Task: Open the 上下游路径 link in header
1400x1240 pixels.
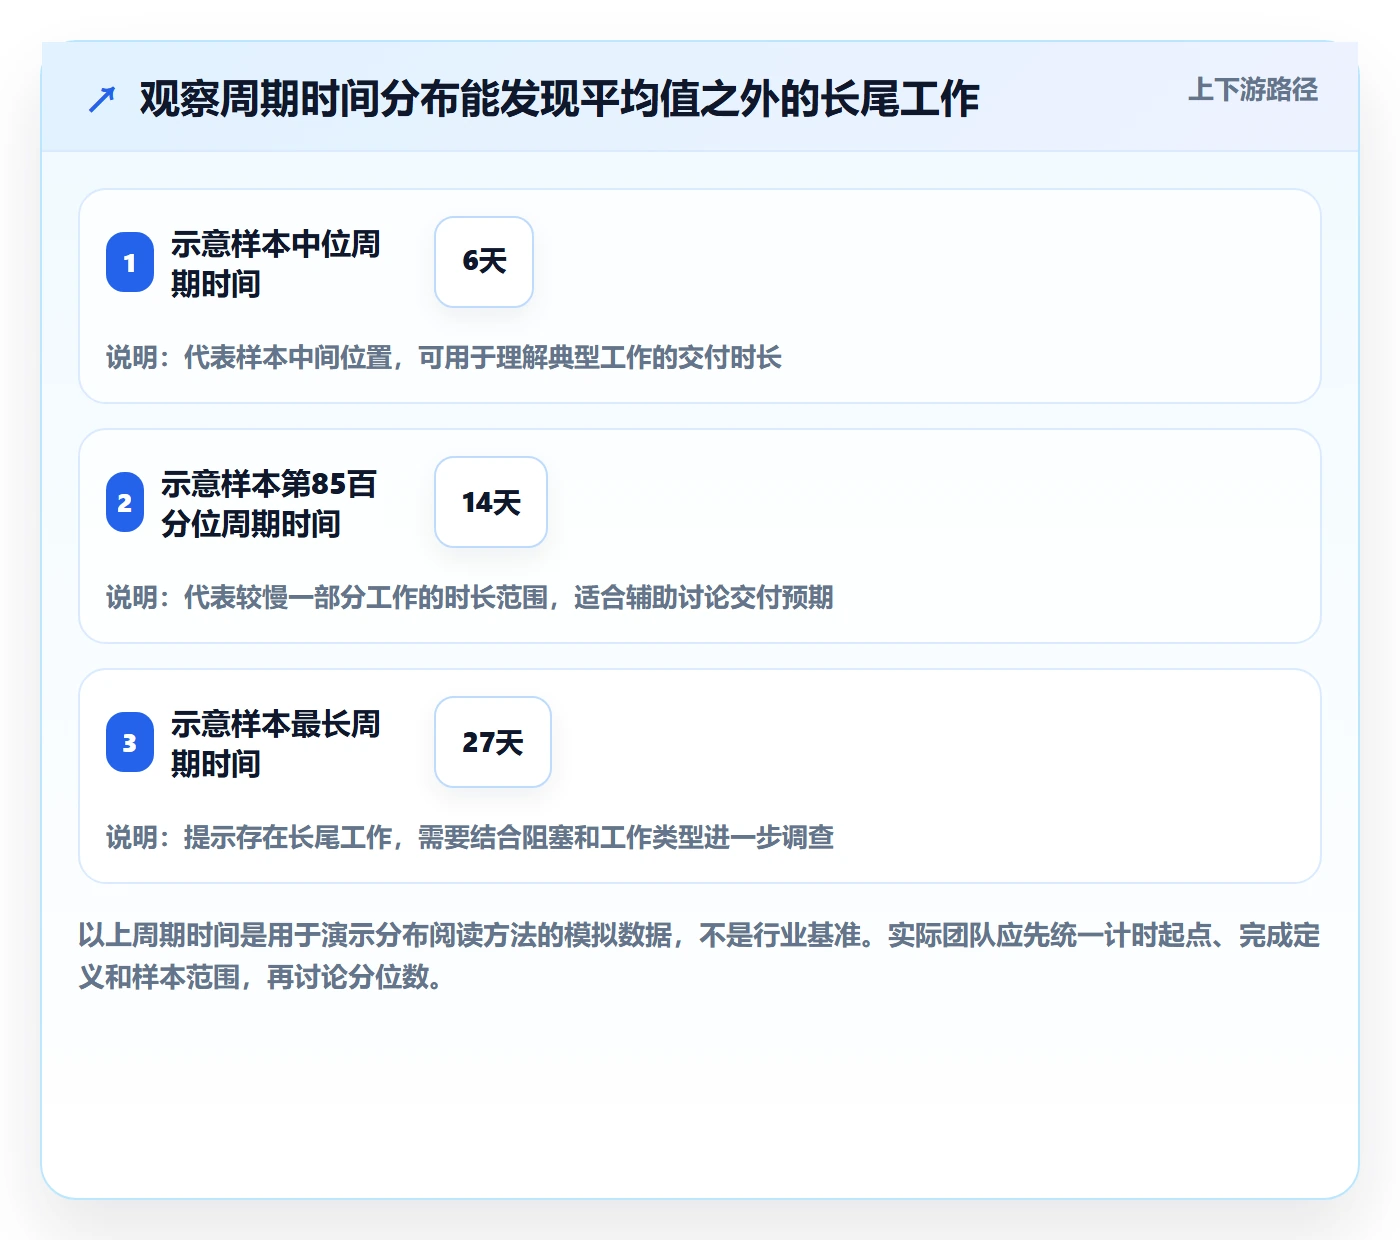Action: pos(1253,90)
